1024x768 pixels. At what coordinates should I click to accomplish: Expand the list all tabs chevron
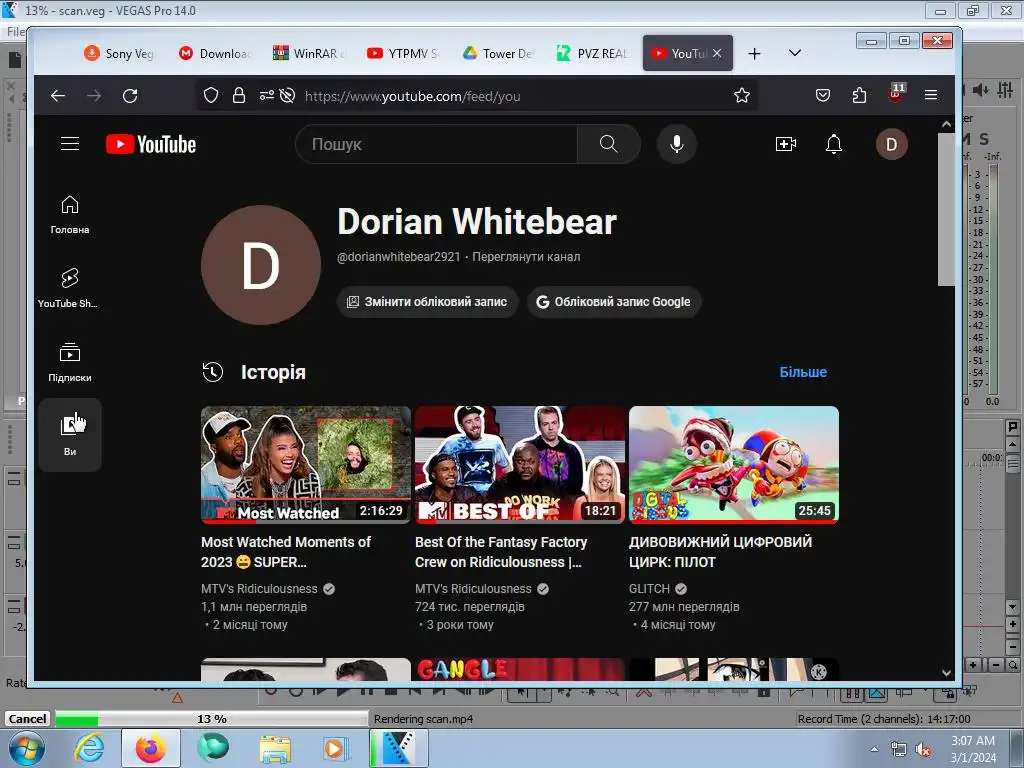pyautogui.click(x=795, y=53)
